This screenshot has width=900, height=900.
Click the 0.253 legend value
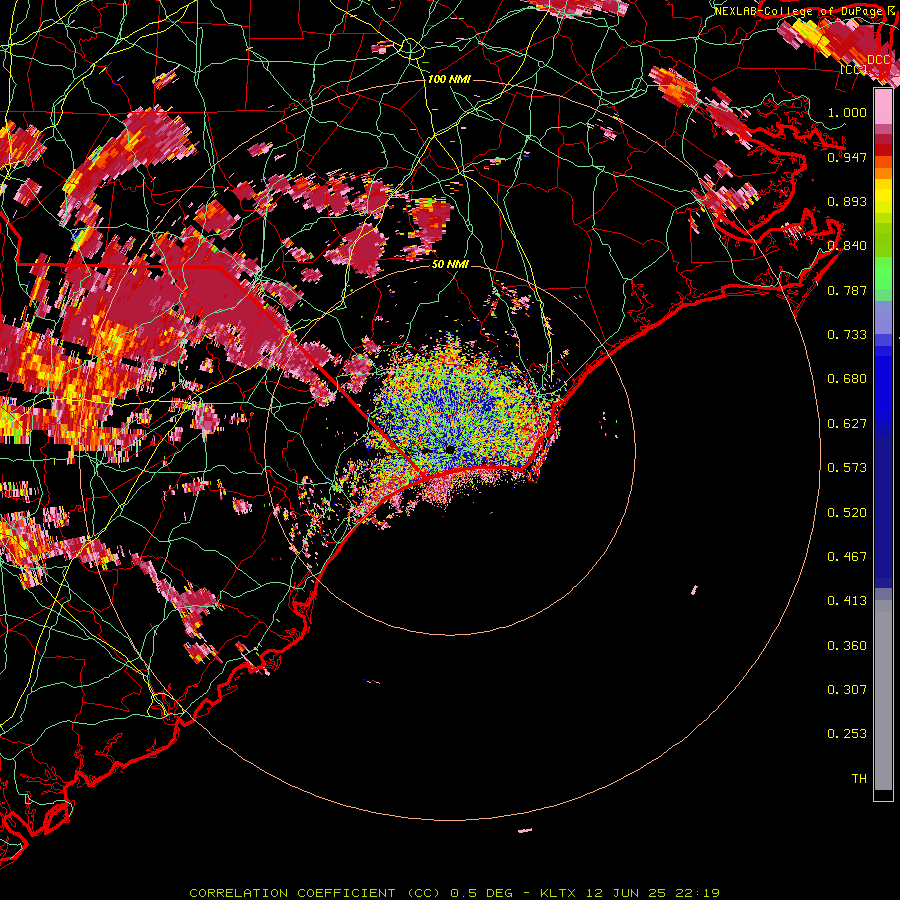pyautogui.click(x=847, y=734)
